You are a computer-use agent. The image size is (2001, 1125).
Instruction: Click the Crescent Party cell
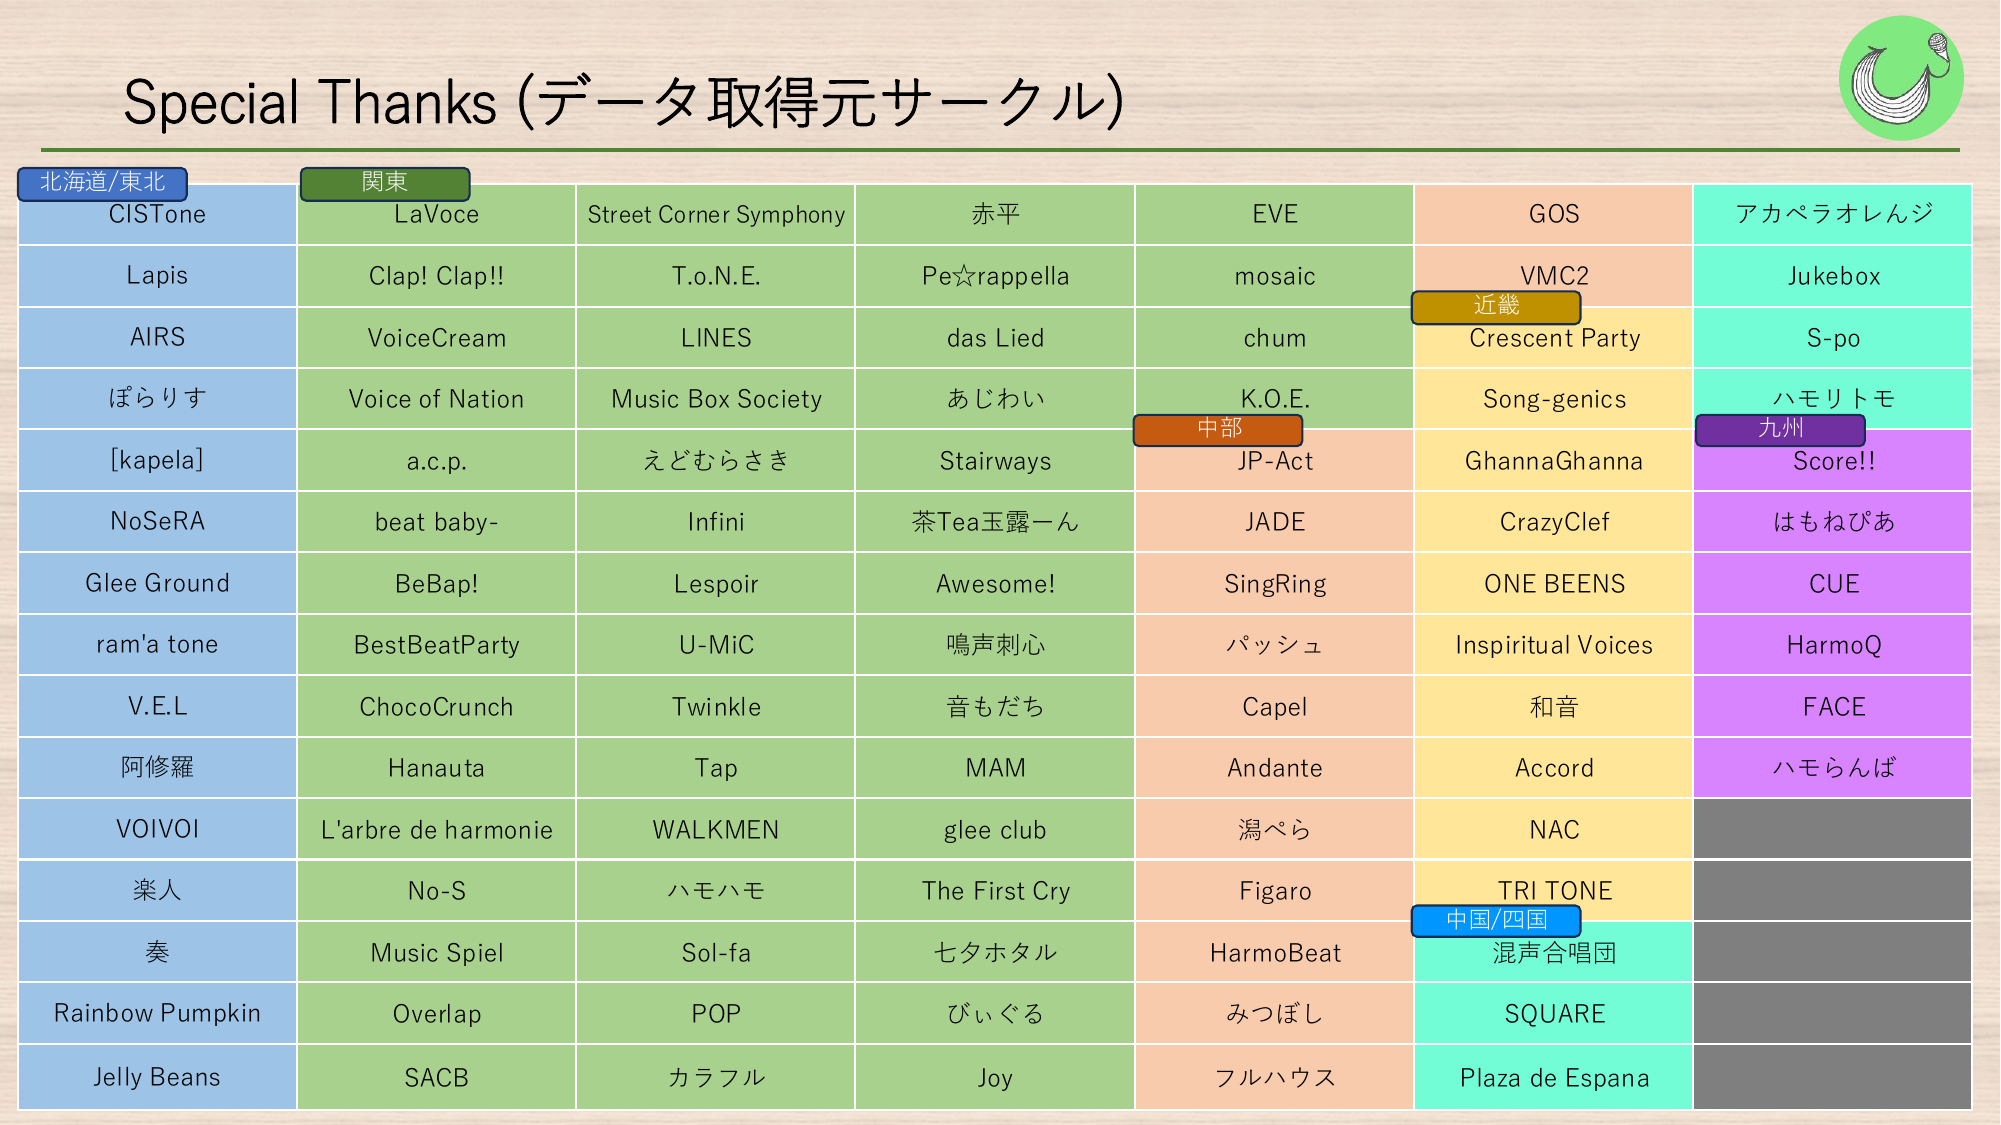[x=1554, y=338]
